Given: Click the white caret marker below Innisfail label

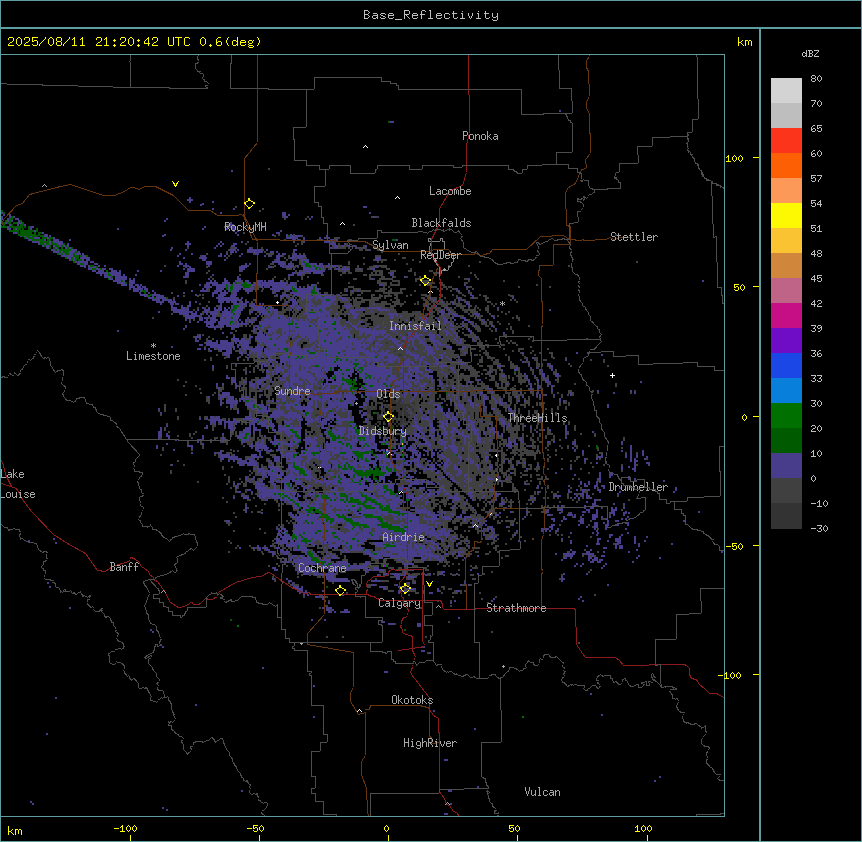Looking at the screenshot, I should 400,348.
